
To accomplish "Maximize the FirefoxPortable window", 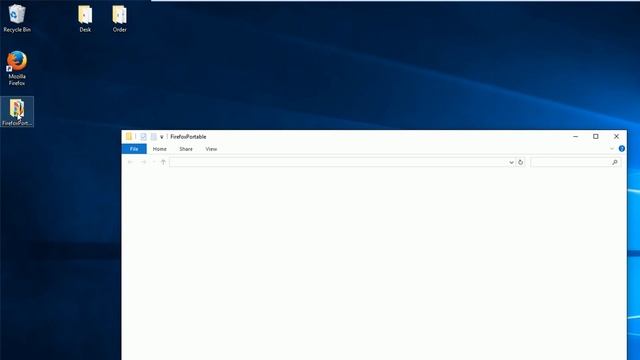I will click(x=596, y=137).
